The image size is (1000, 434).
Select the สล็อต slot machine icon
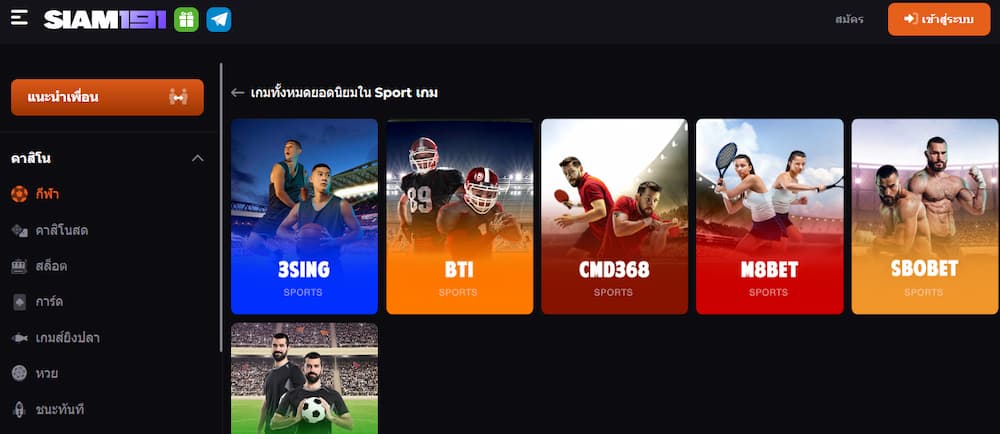point(19,266)
